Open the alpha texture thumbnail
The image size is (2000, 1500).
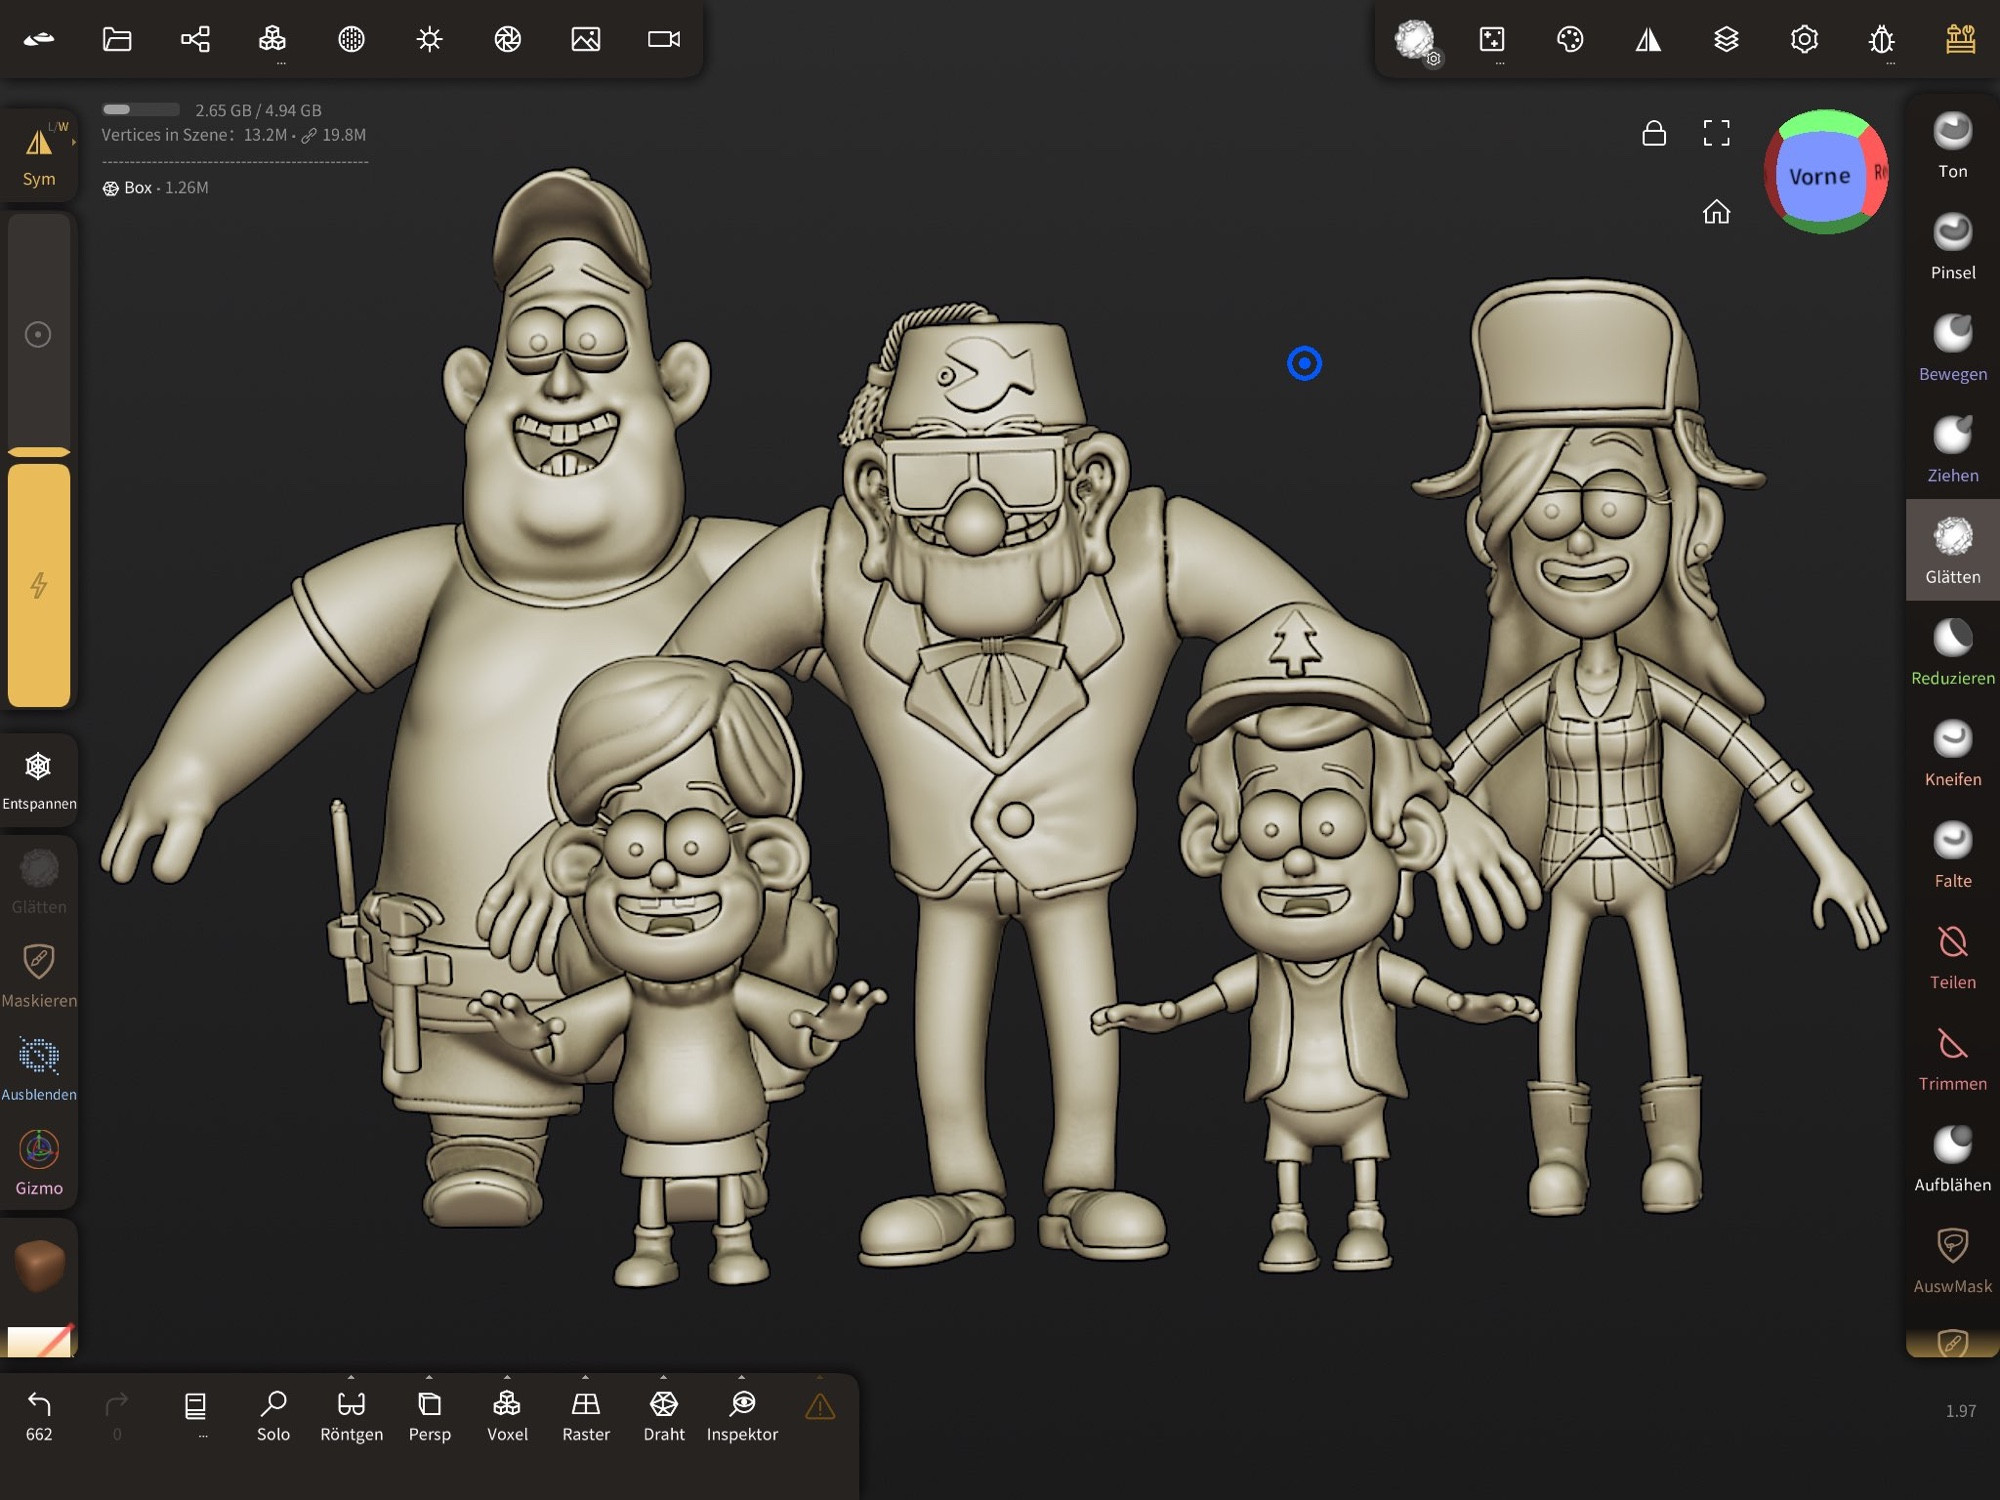[x=40, y=1340]
